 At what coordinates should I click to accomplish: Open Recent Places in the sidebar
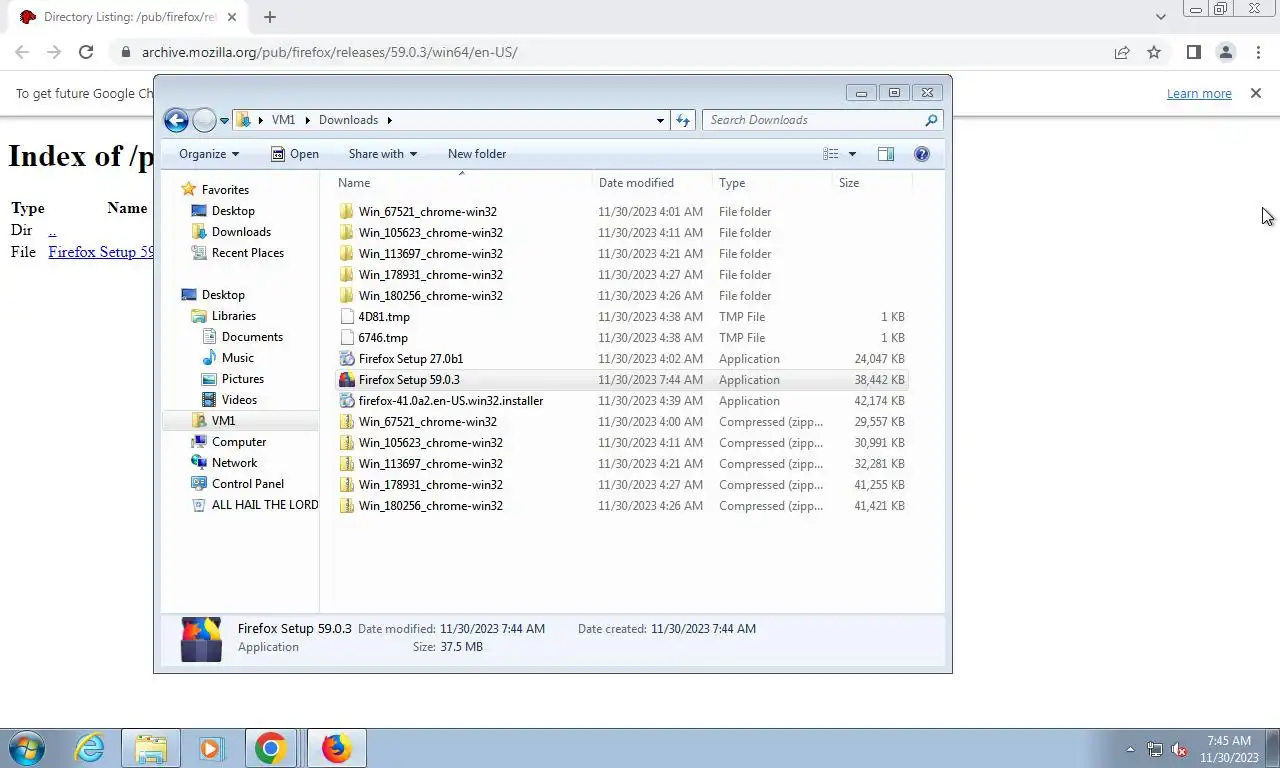click(x=248, y=253)
